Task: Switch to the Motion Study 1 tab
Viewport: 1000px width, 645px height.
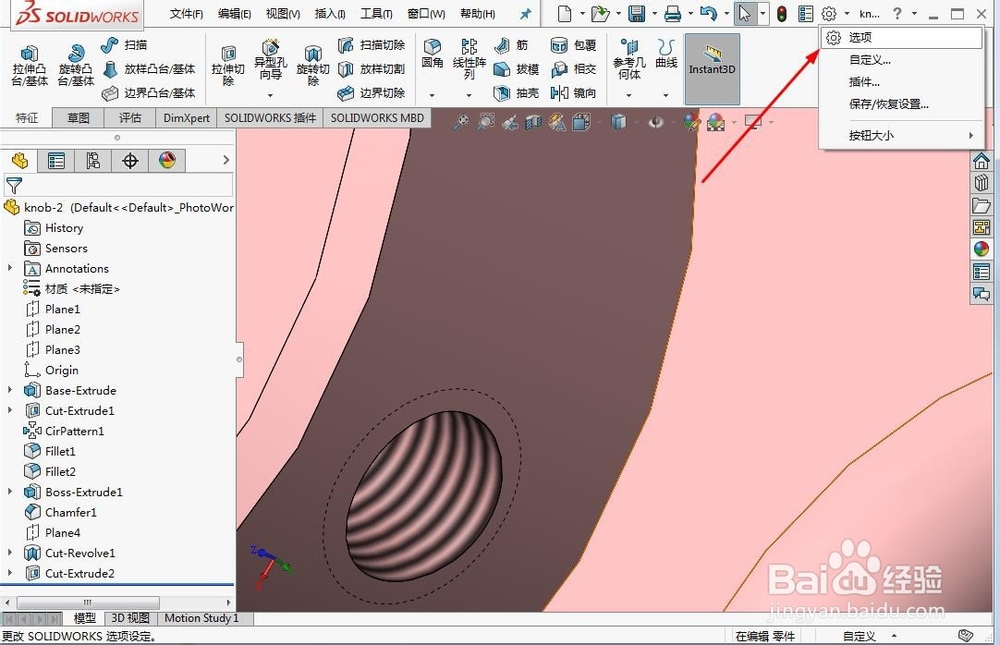Action: click(202, 618)
